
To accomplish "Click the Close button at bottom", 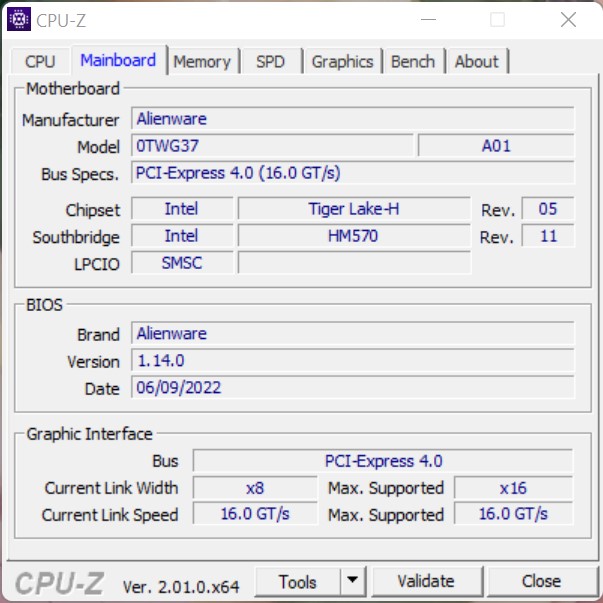I will point(541,581).
